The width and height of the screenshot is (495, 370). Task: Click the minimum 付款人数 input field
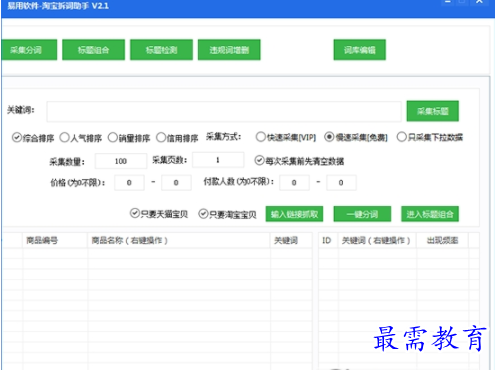point(294,183)
